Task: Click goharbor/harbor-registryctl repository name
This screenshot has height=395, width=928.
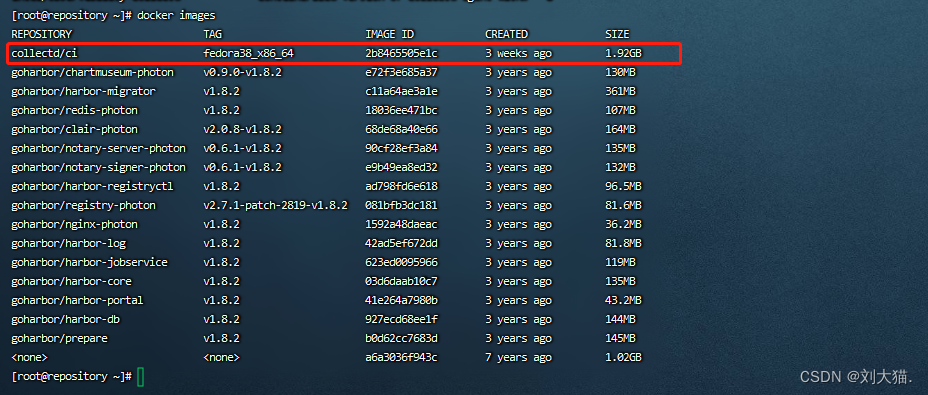Action: tap(92, 186)
